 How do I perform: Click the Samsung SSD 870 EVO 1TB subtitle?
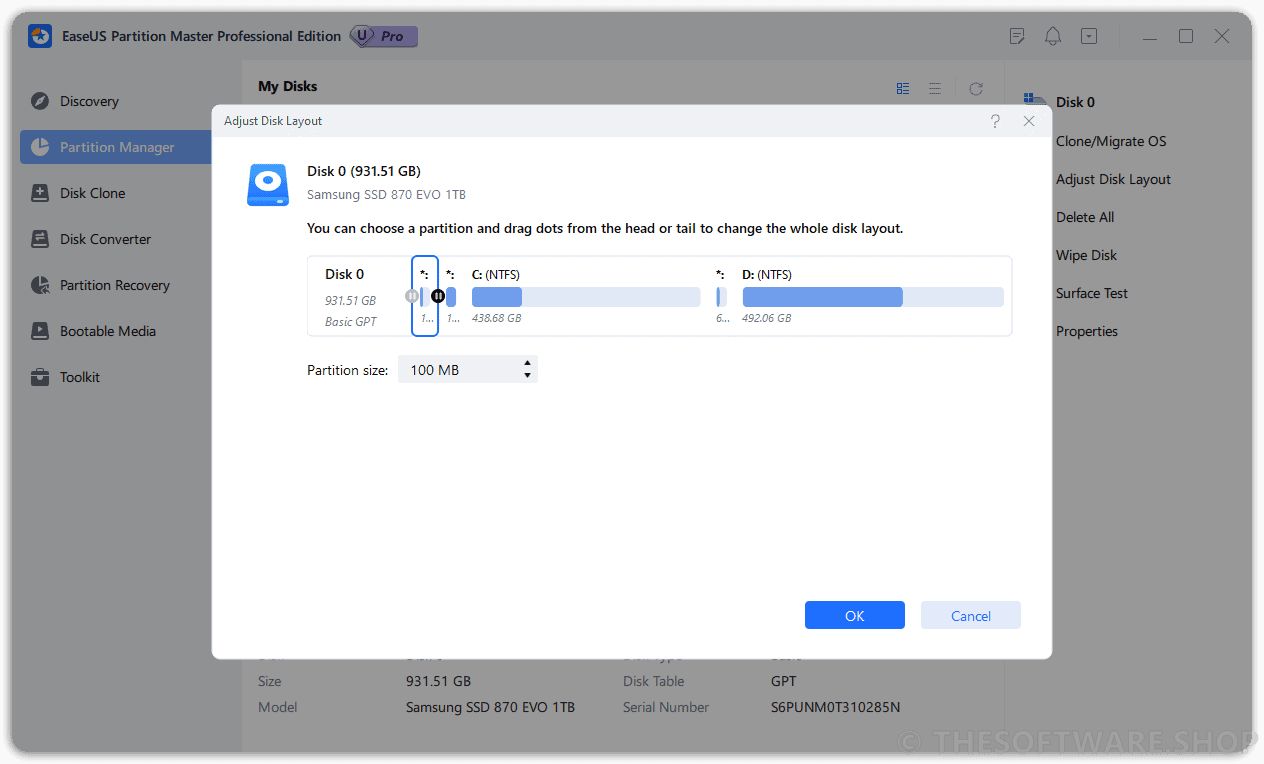(386, 195)
